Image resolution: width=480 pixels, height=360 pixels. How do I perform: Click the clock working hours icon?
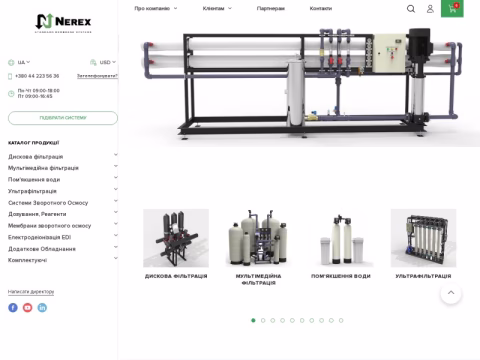pos(11,94)
